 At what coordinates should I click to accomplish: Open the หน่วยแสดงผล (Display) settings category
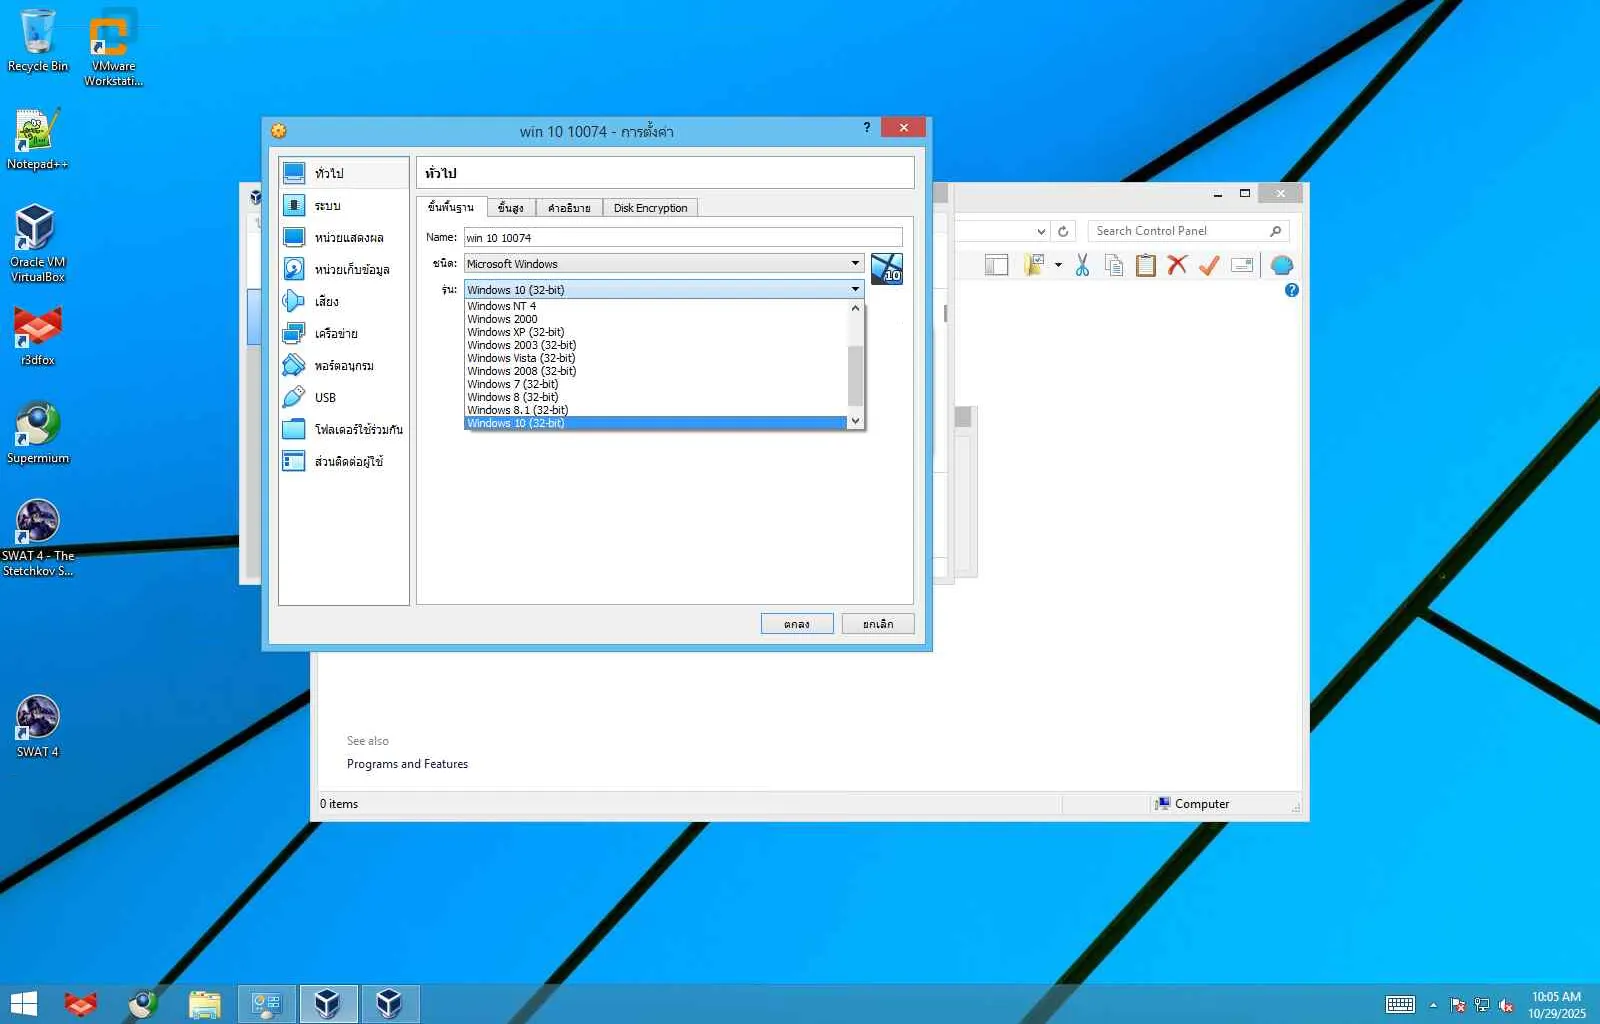coord(343,237)
